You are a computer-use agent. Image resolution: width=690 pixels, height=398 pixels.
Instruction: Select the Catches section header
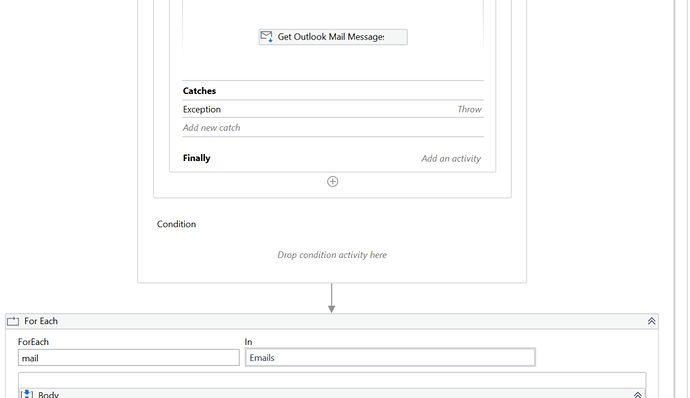click(199, 91)
